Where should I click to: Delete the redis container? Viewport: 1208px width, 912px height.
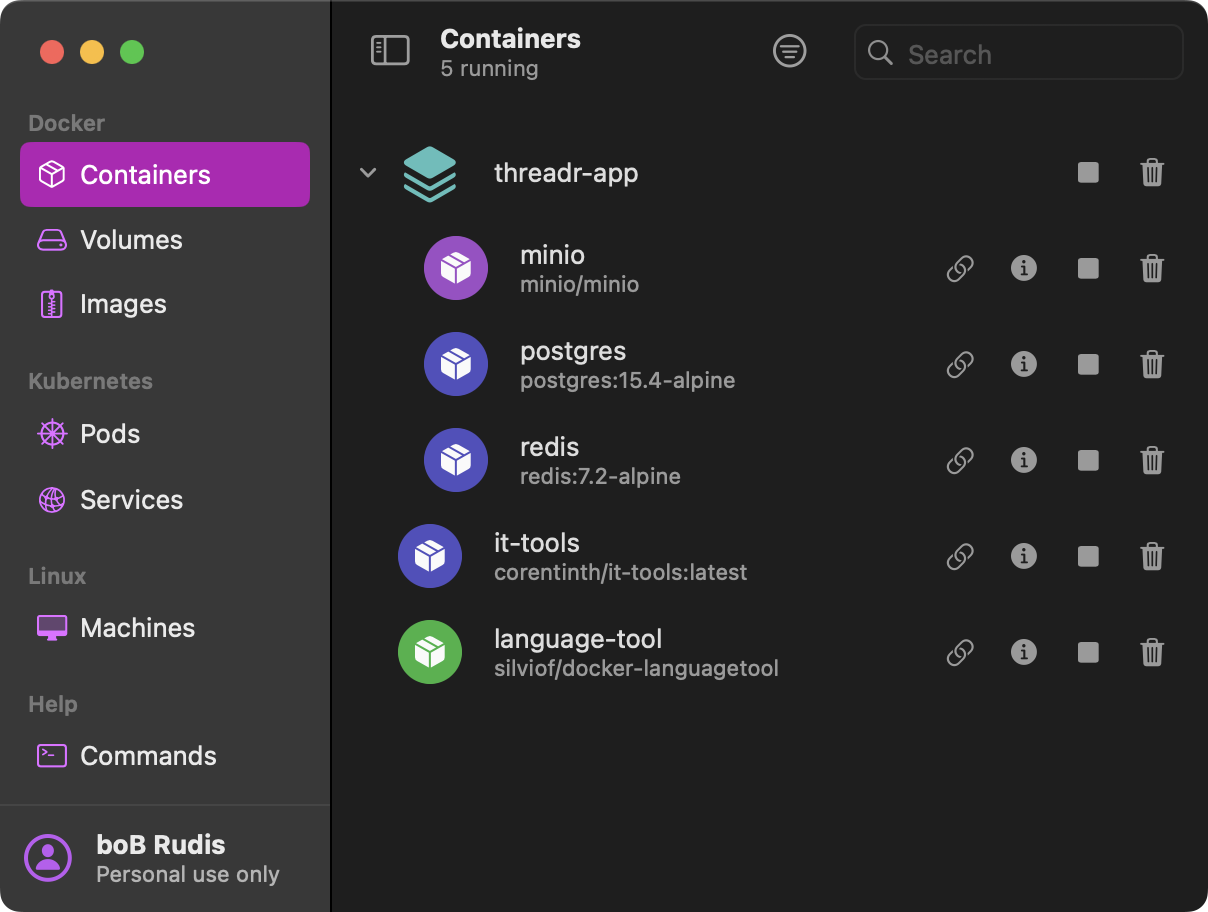click(x=1152, y=460)
